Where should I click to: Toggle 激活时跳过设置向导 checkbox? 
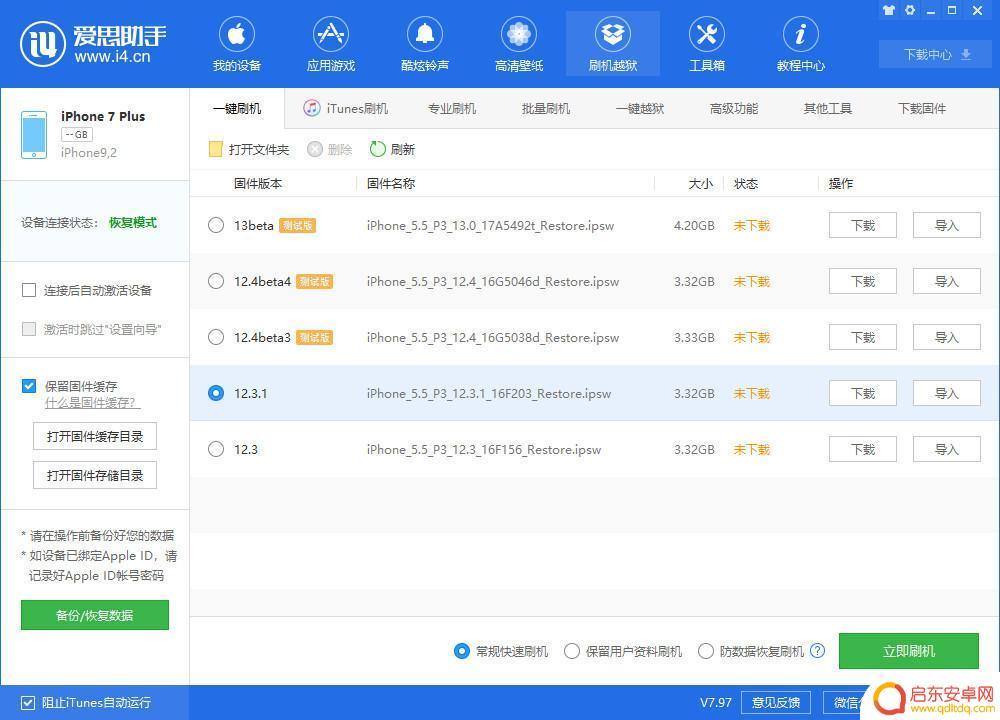pyautogui.click(x=29, y=329)
